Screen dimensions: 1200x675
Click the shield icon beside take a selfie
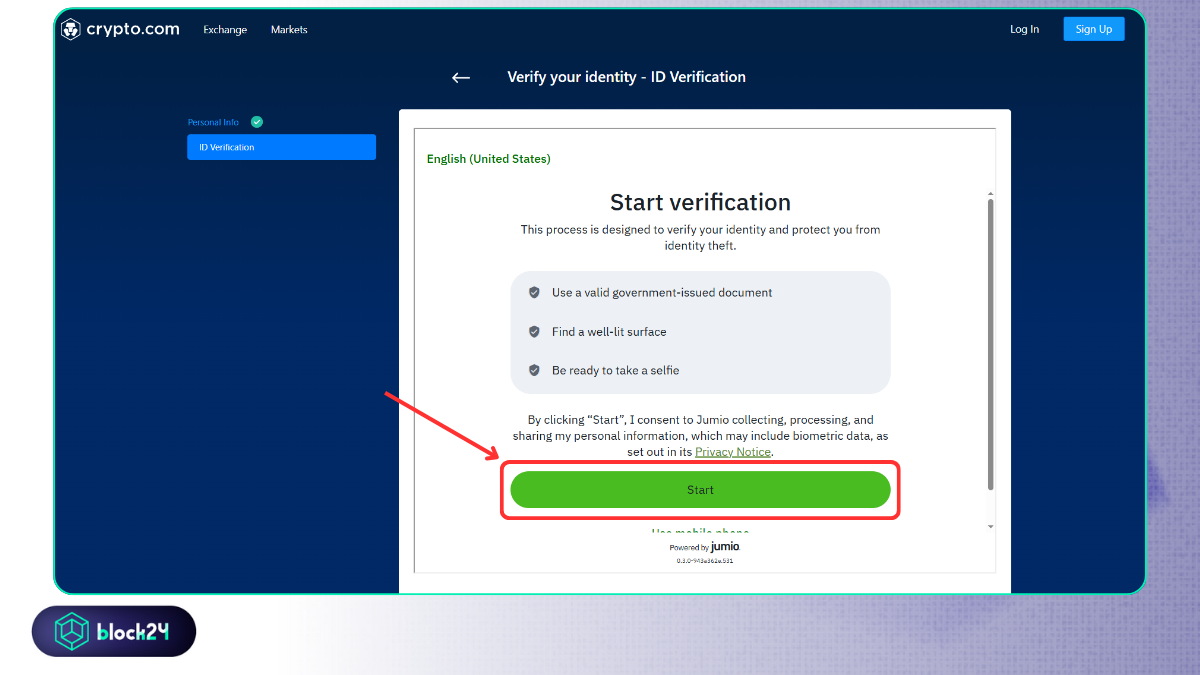[534, 371]
